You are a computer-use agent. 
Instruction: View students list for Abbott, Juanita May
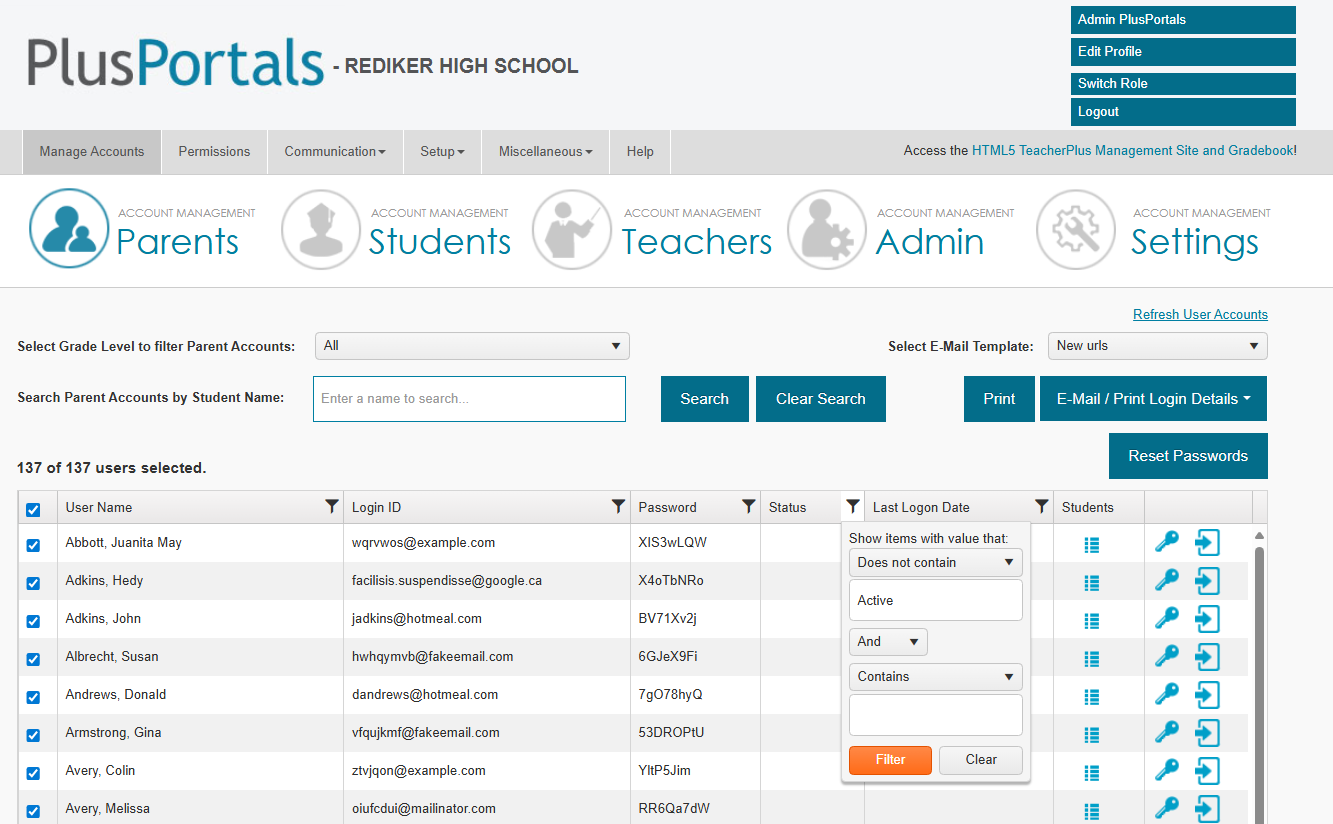tap(1092, 545)
